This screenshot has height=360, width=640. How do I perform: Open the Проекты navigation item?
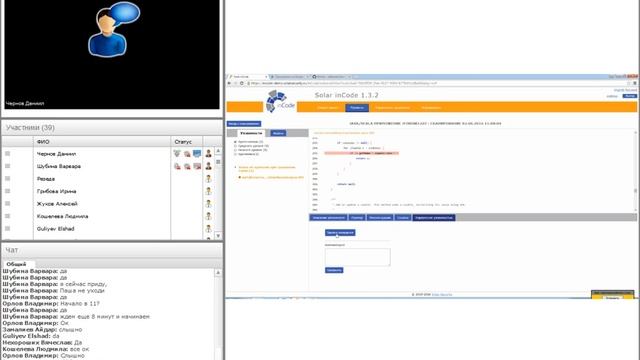click(357, 108)
